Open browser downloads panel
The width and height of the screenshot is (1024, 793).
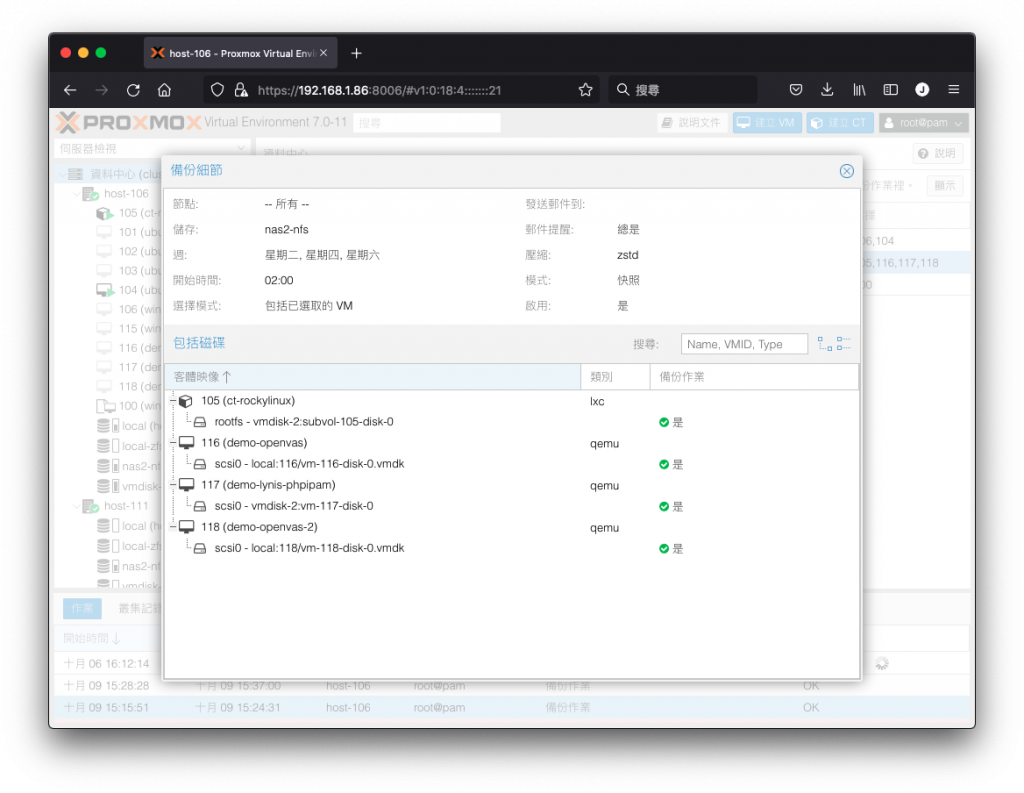827,89
